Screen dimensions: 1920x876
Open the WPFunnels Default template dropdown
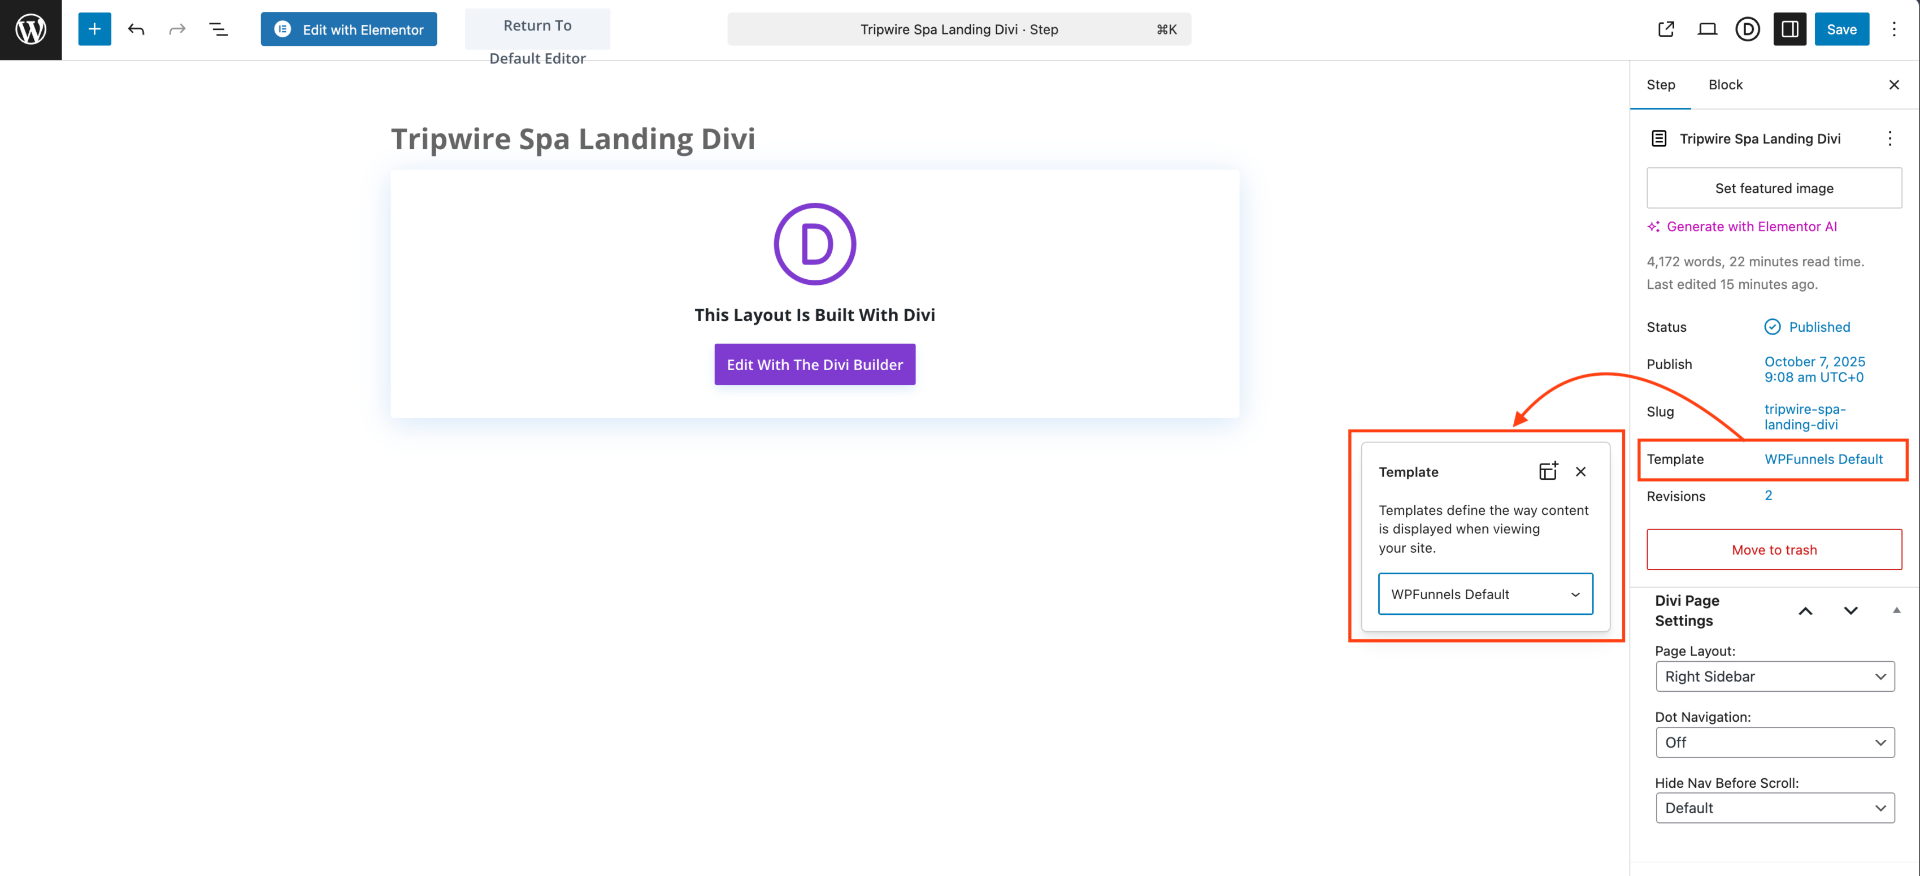[1485, 594]
